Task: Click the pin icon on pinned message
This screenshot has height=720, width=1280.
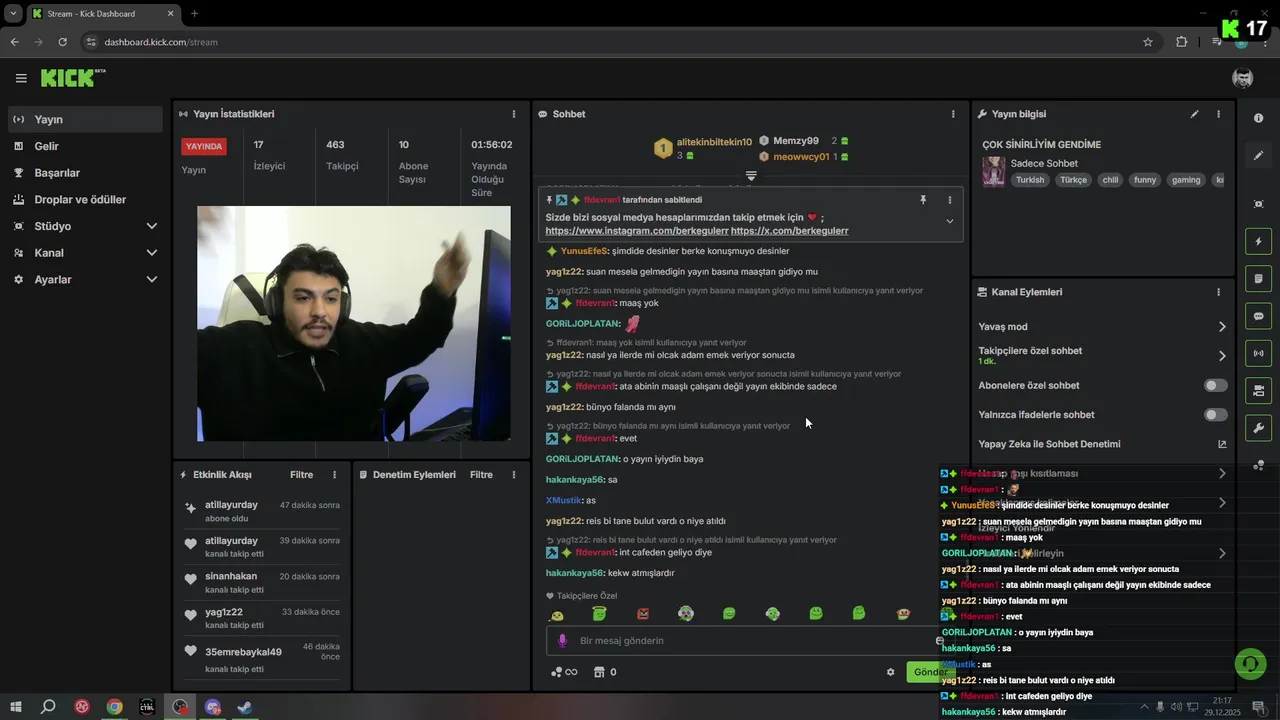Action: (x=923, y=200)
